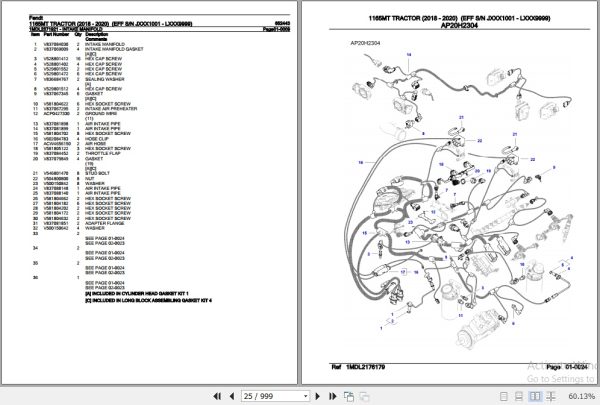Image resolution: width=600 pixels, height=405 pixels.
Task: Click the THROTTLE FLAP description
Action: 103,154
